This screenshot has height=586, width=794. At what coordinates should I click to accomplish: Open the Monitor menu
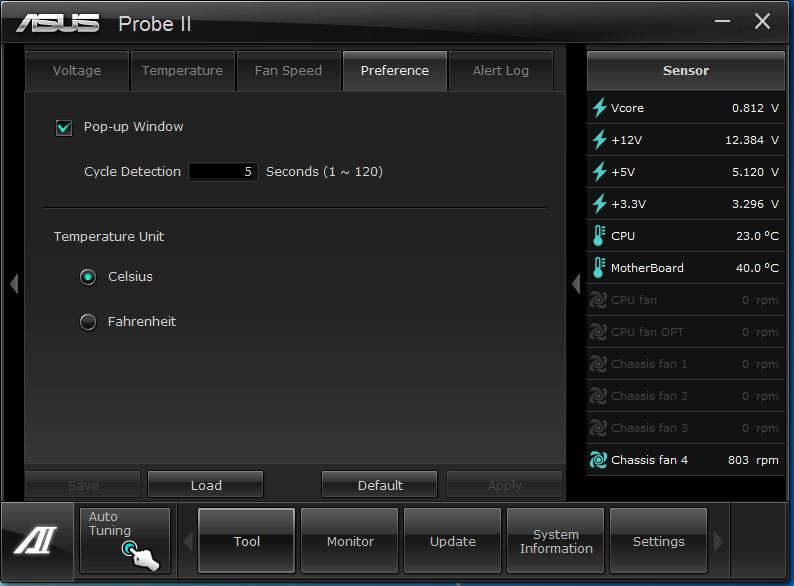tap(350, 541)
